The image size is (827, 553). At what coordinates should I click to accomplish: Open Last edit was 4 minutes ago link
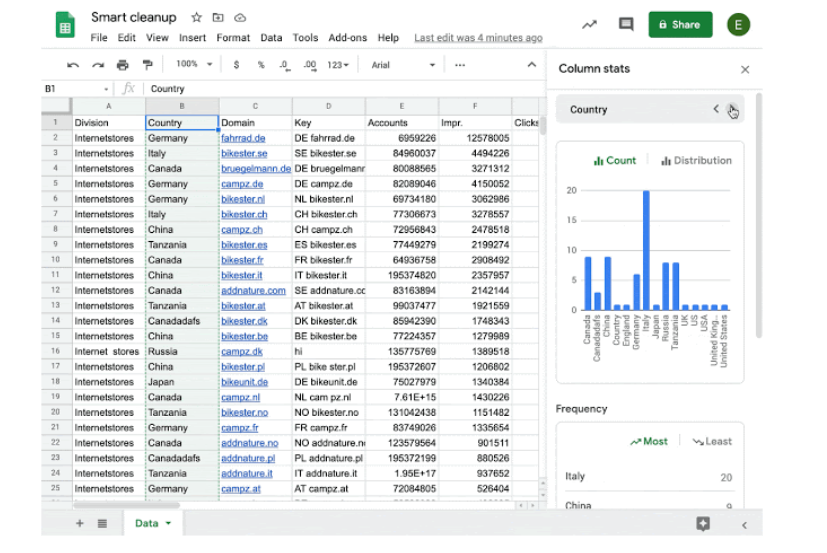click(478, 37)
